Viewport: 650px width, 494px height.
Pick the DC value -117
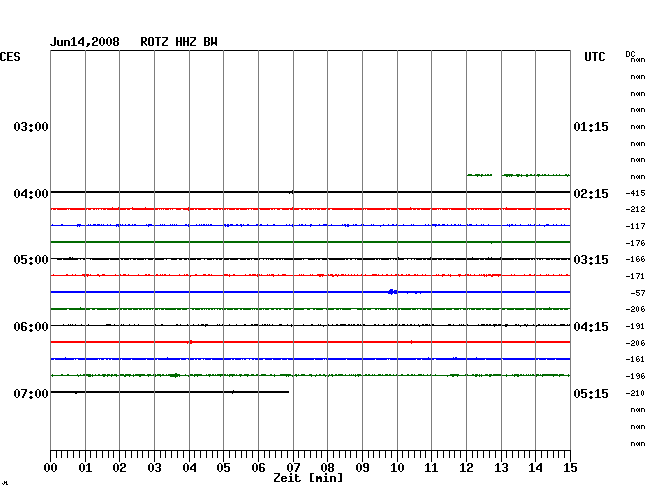pos(635,226)
